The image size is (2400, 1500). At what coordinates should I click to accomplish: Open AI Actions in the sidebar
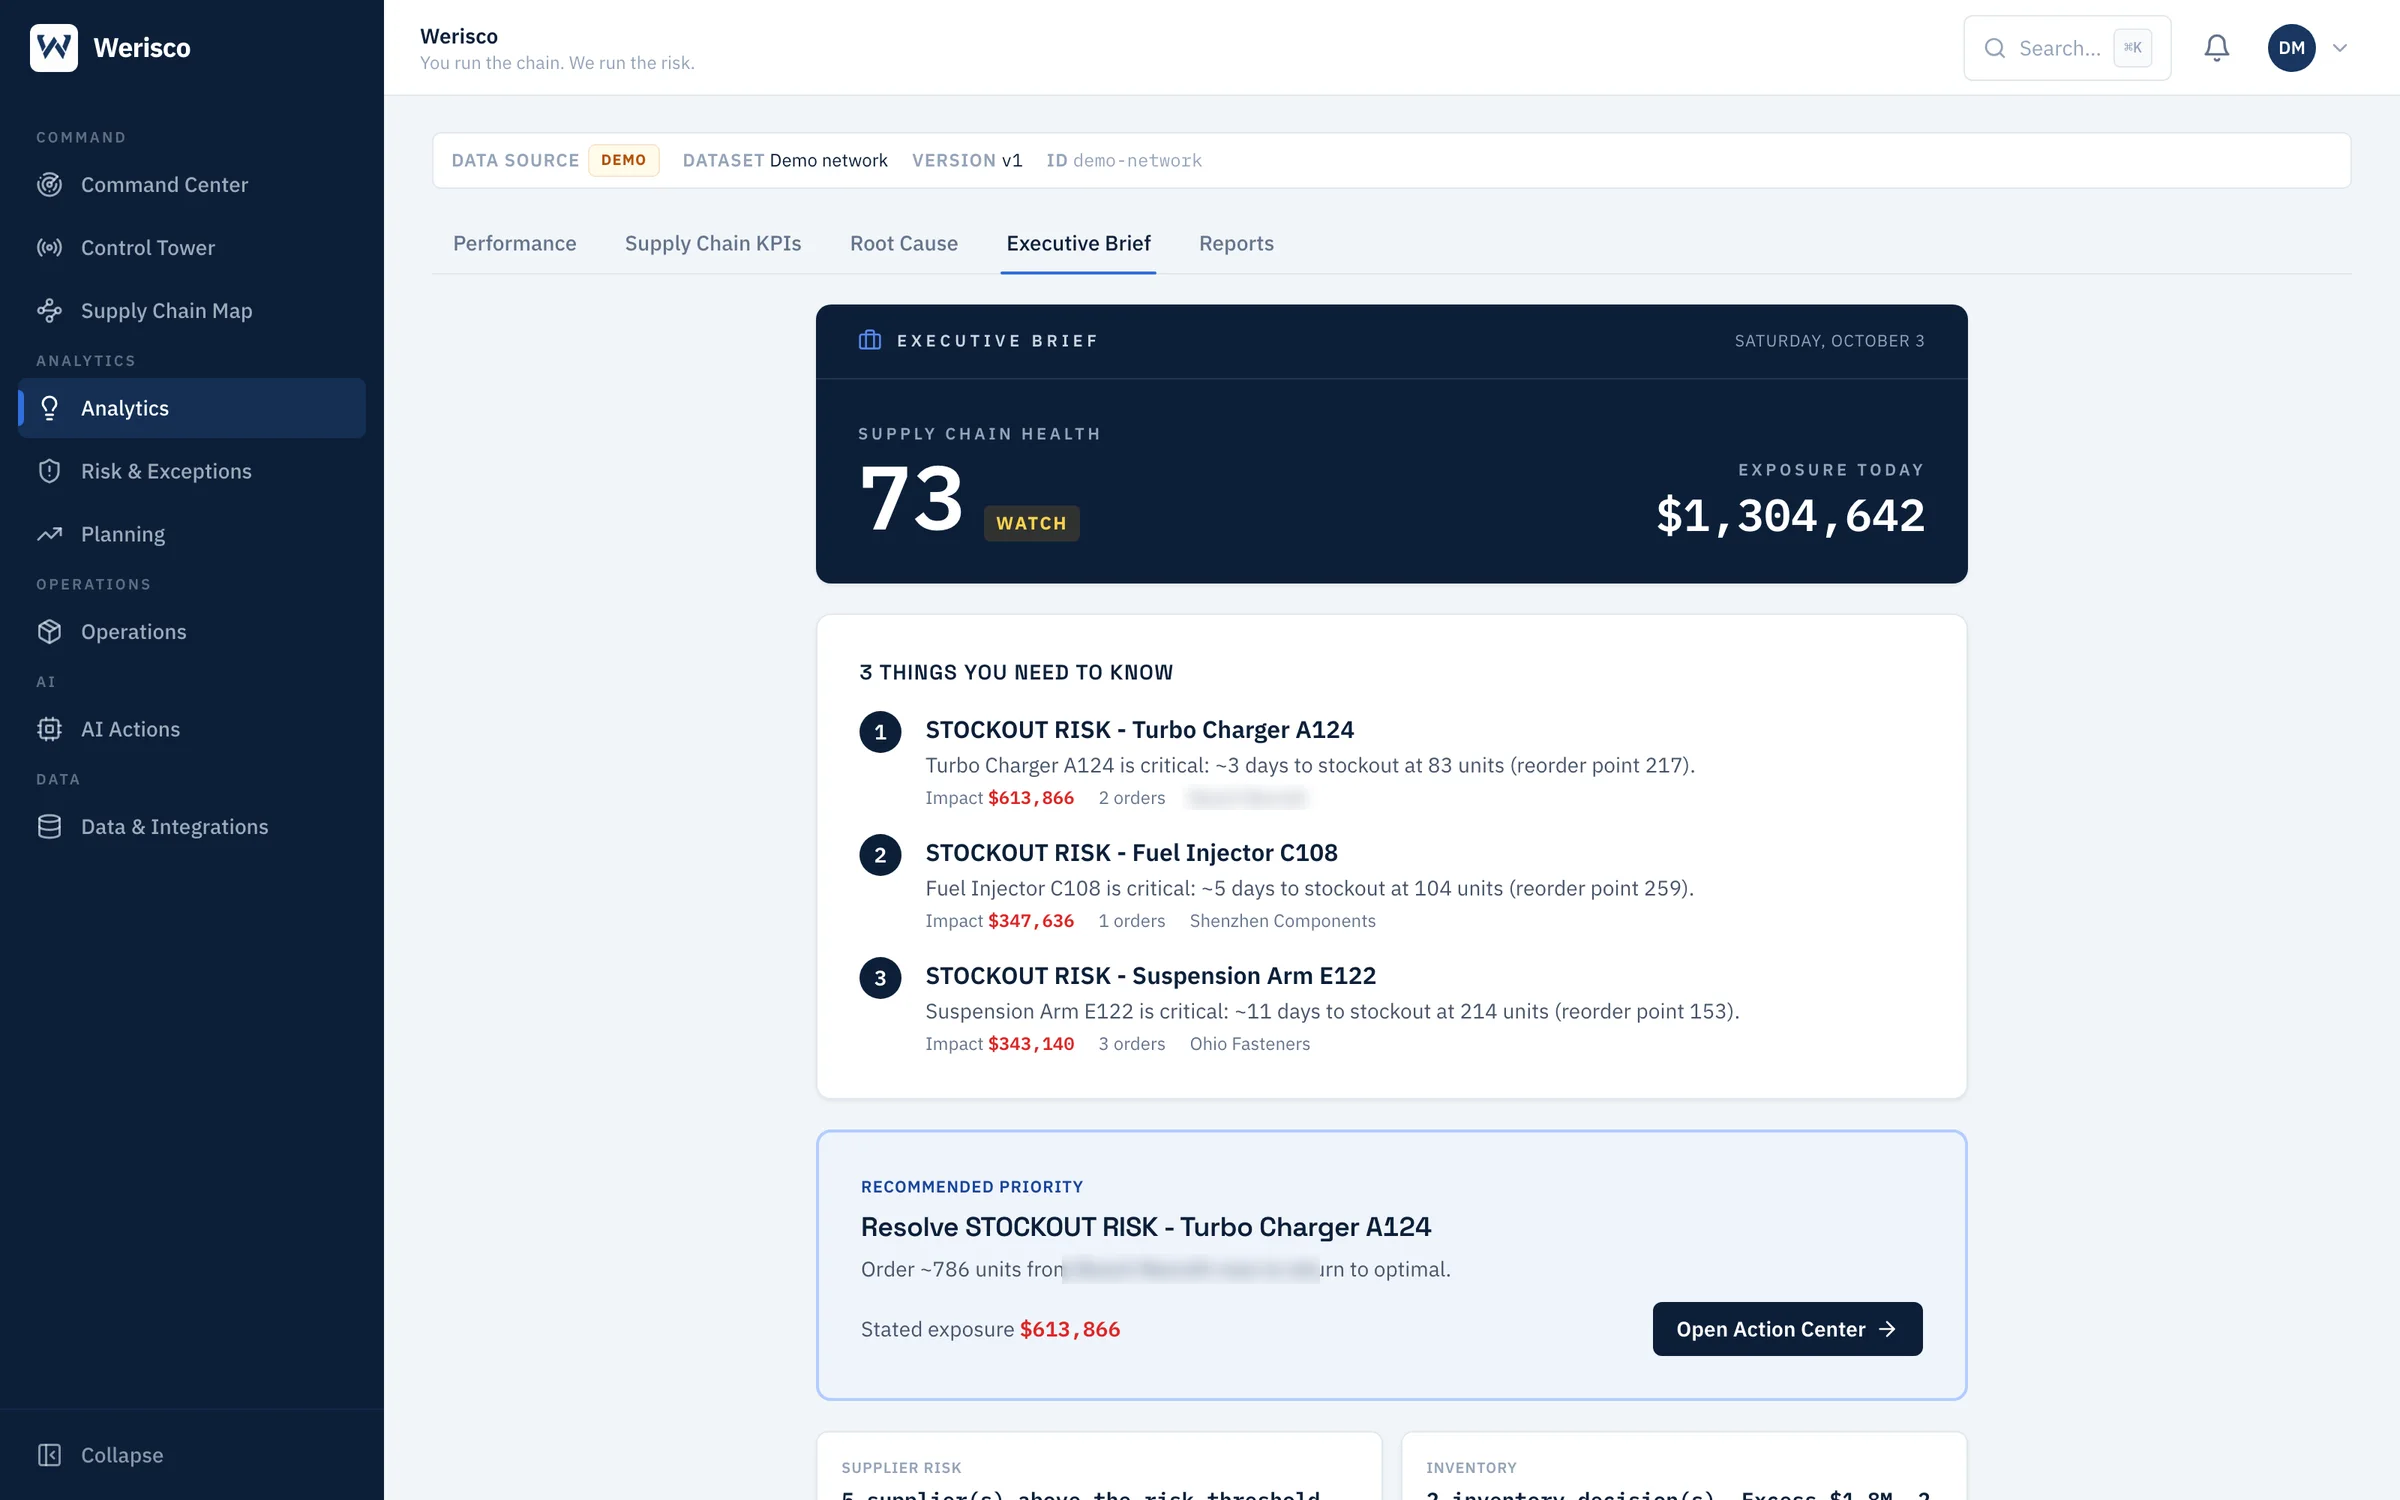click(x=191, y=729)
